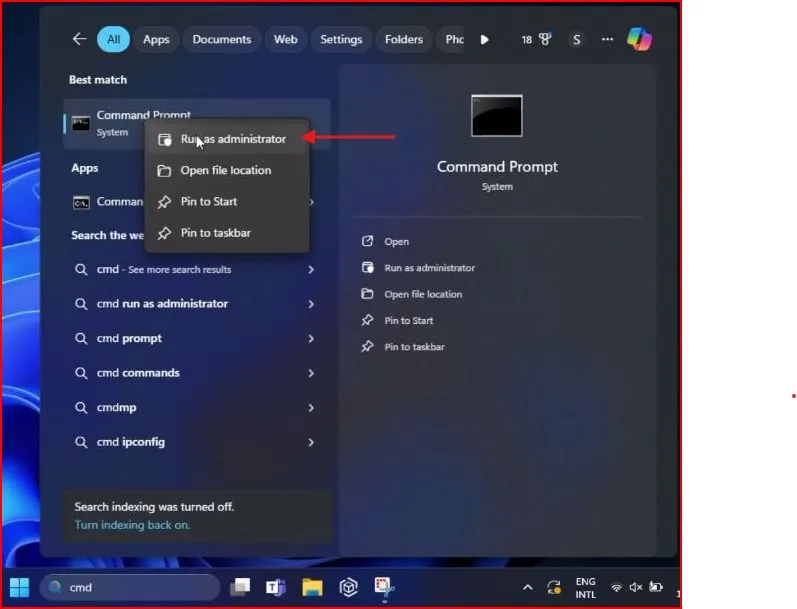The height and width of the screenshot is (609, 797).
Task: Go back with the arrow in search panel
Action: (x=79, y=39)
